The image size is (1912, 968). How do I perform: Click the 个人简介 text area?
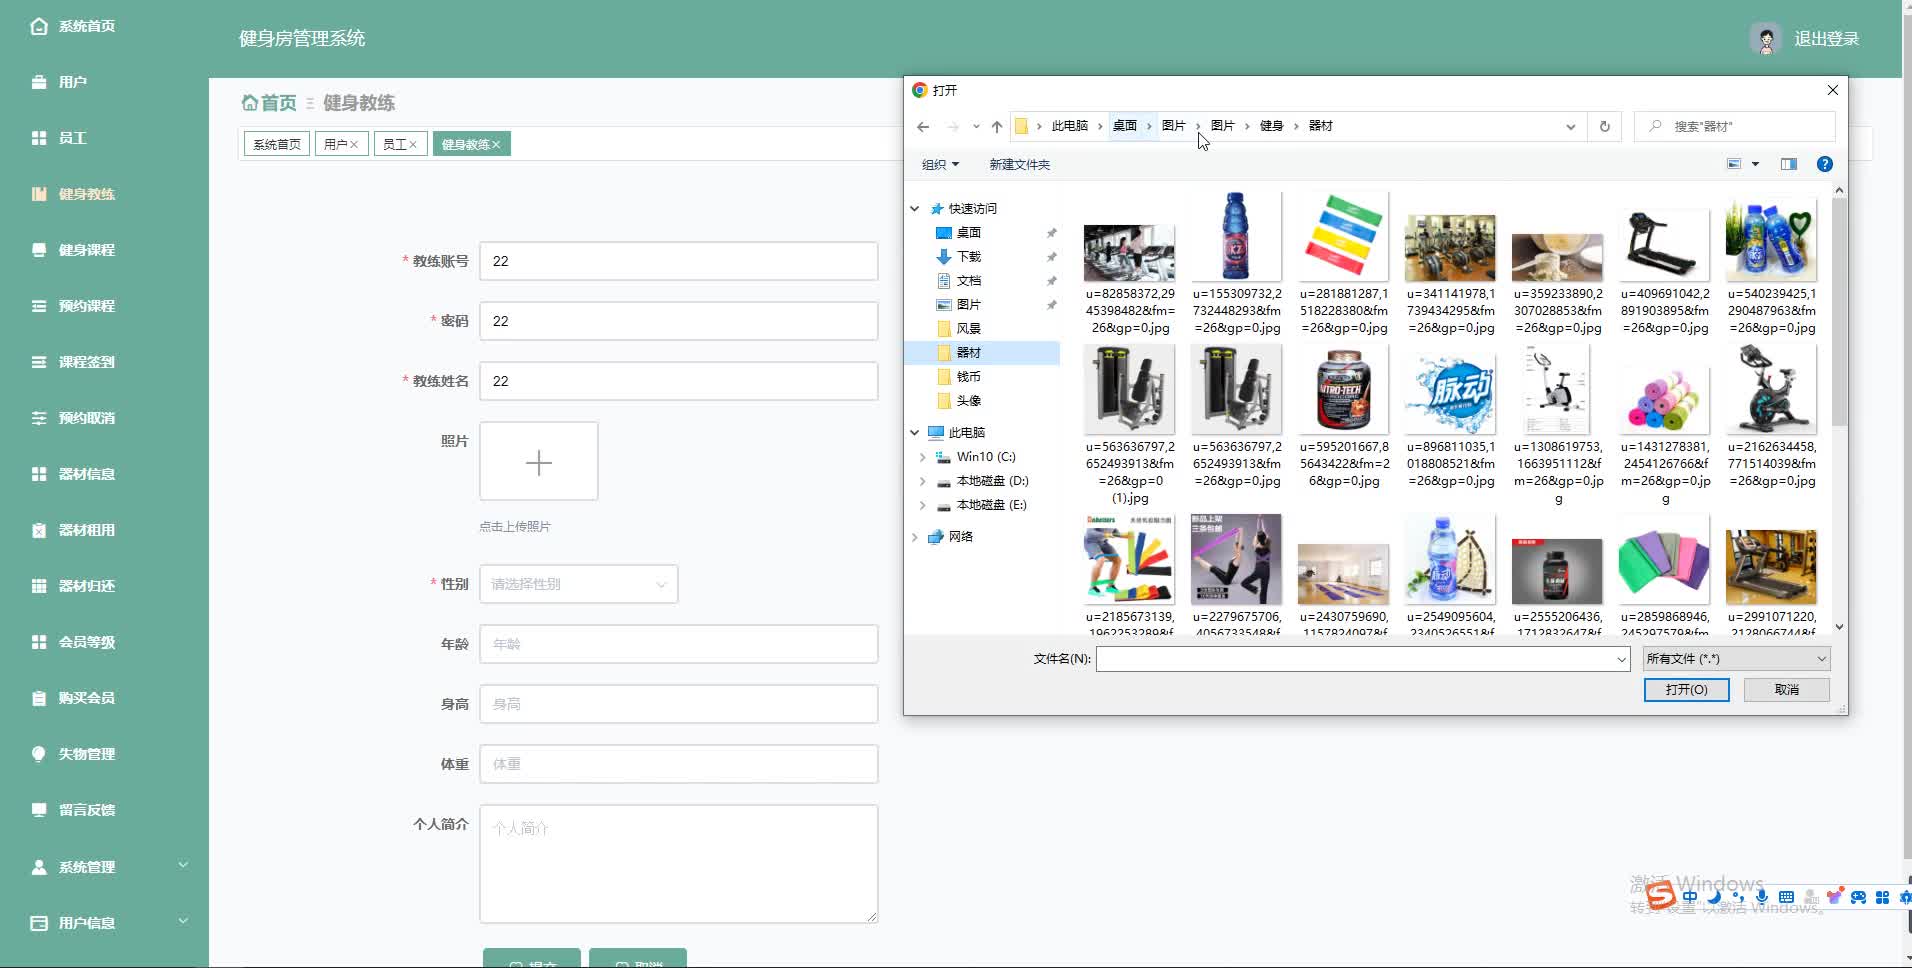[679, 864]
